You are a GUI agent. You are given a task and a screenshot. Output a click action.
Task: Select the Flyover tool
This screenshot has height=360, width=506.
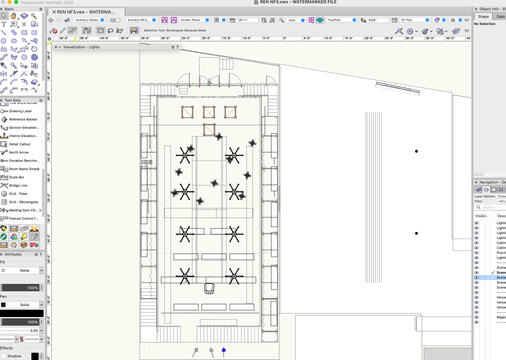point(24,16)
